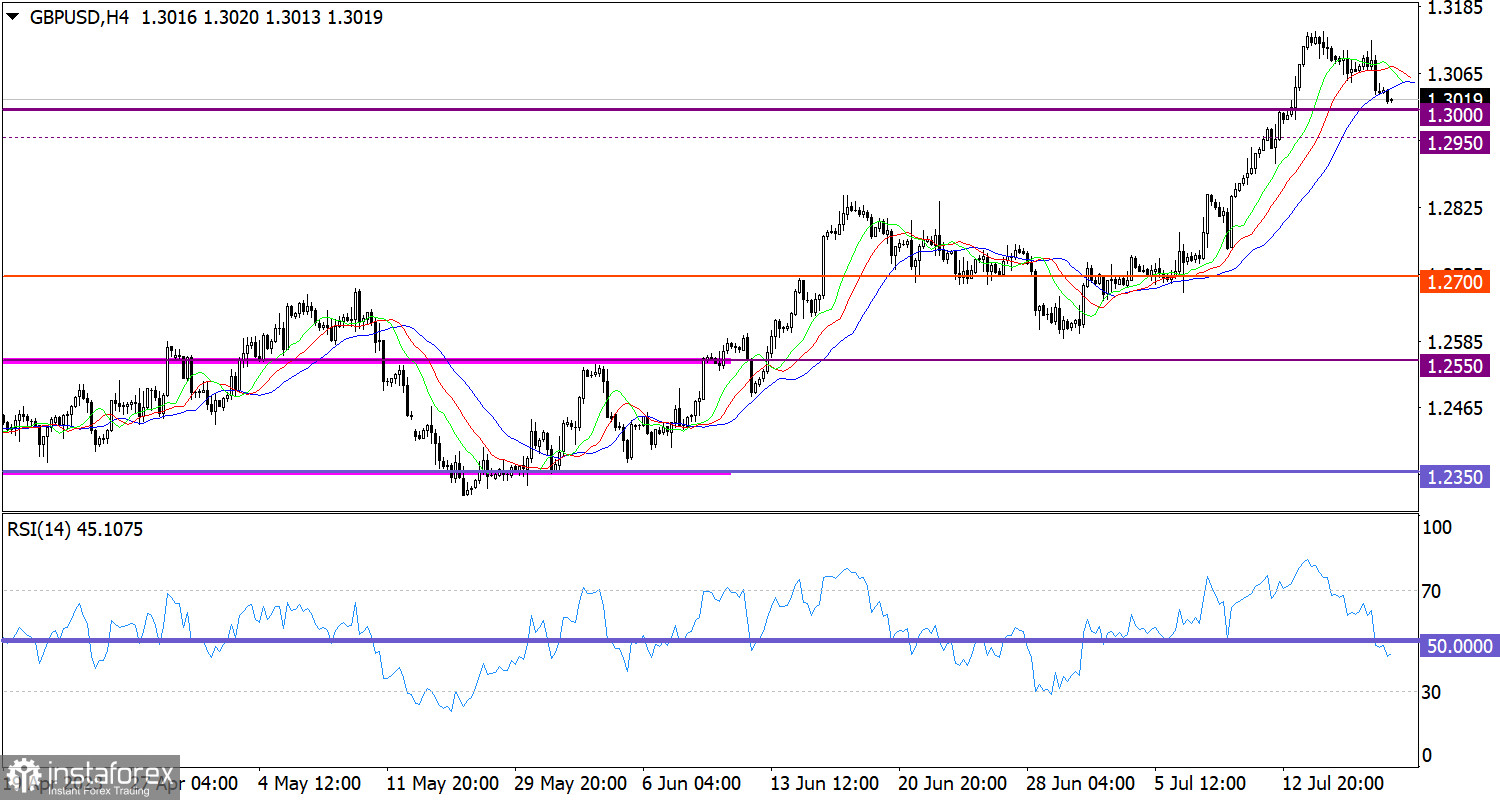Click the 1.3185 price axis value
This screenshot has width=1500, height=800.
click(1455, 8)
